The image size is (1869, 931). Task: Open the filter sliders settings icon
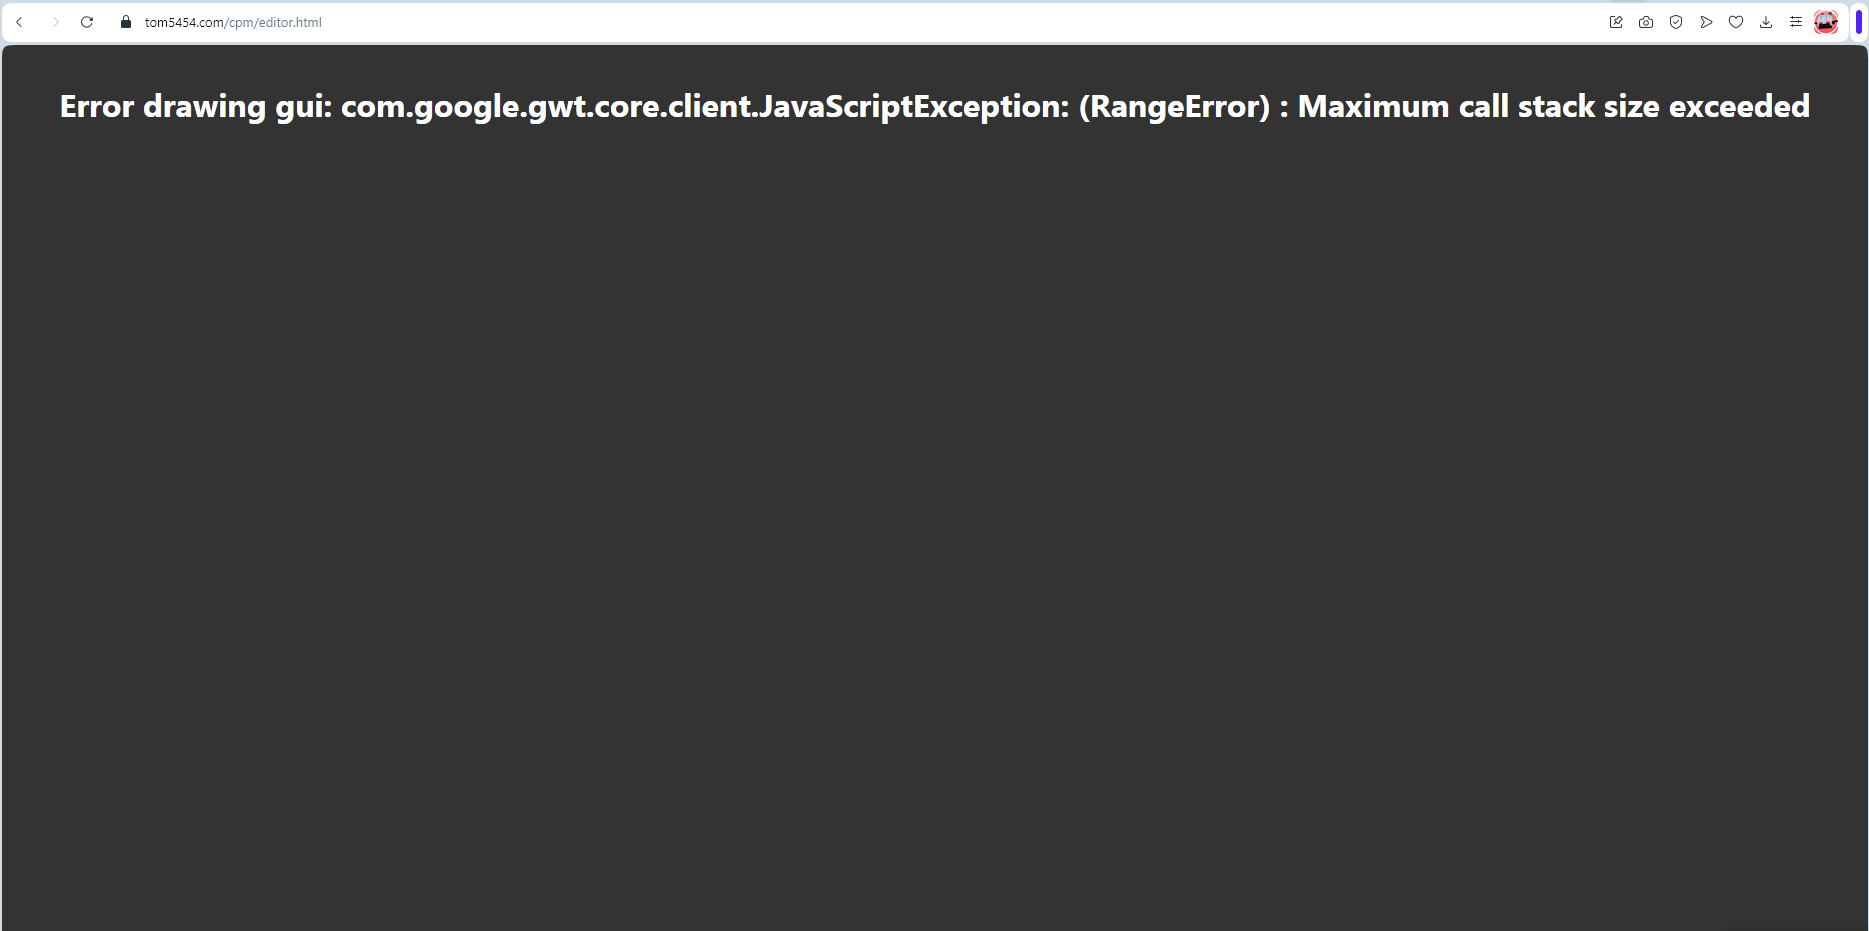click(x=1795, y=21)
